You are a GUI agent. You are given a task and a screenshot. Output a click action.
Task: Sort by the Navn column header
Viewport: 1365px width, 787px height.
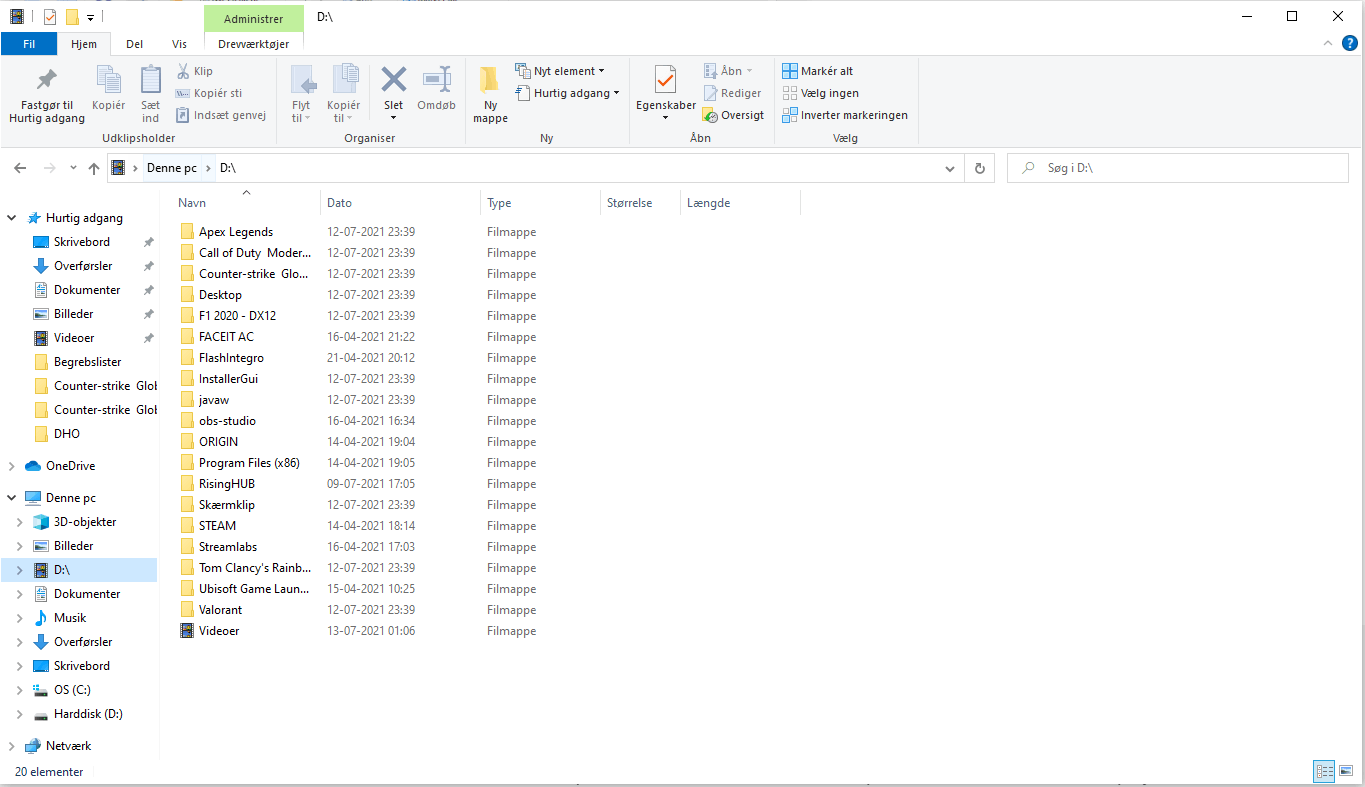pos(247,203)
